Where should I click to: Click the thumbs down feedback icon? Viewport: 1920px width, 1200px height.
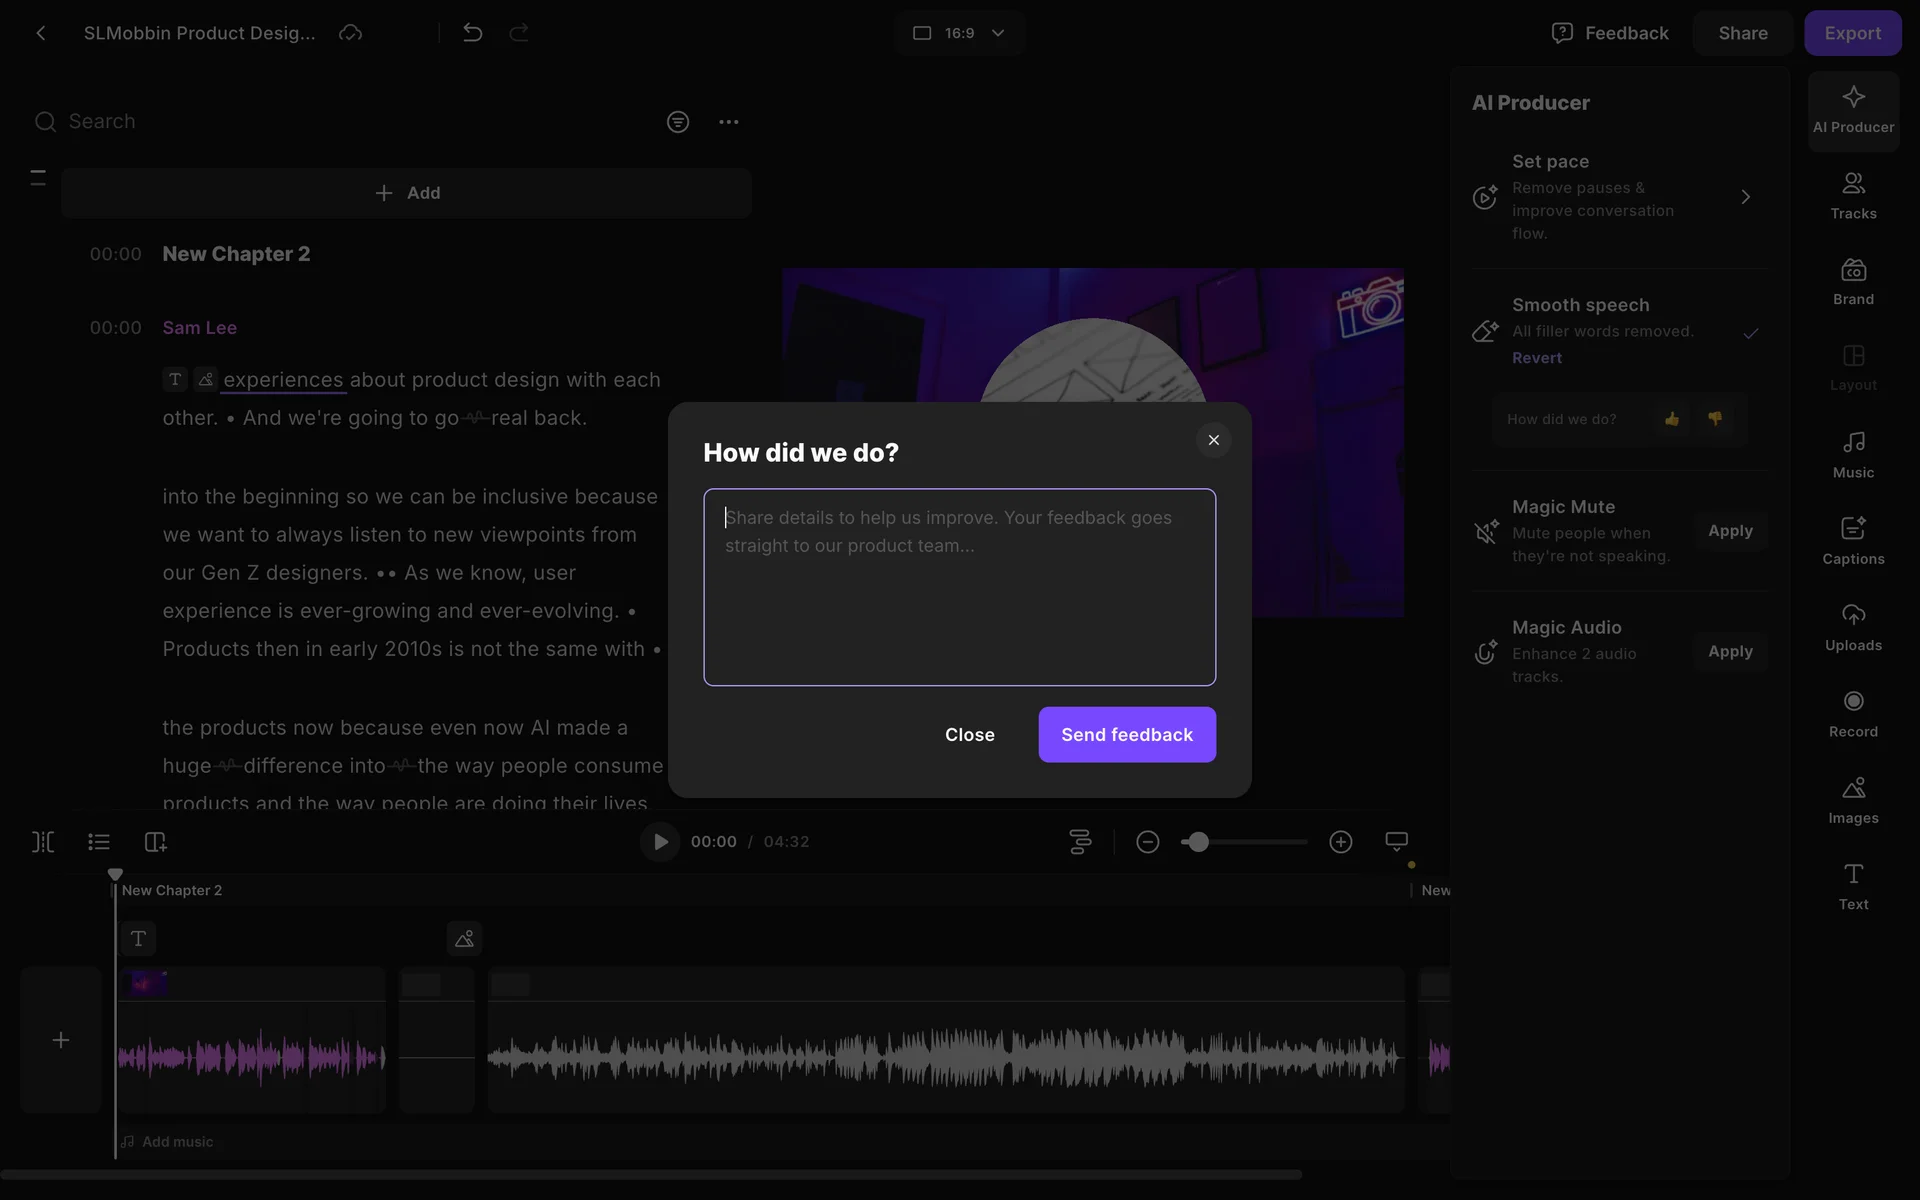coord(1715,419)
